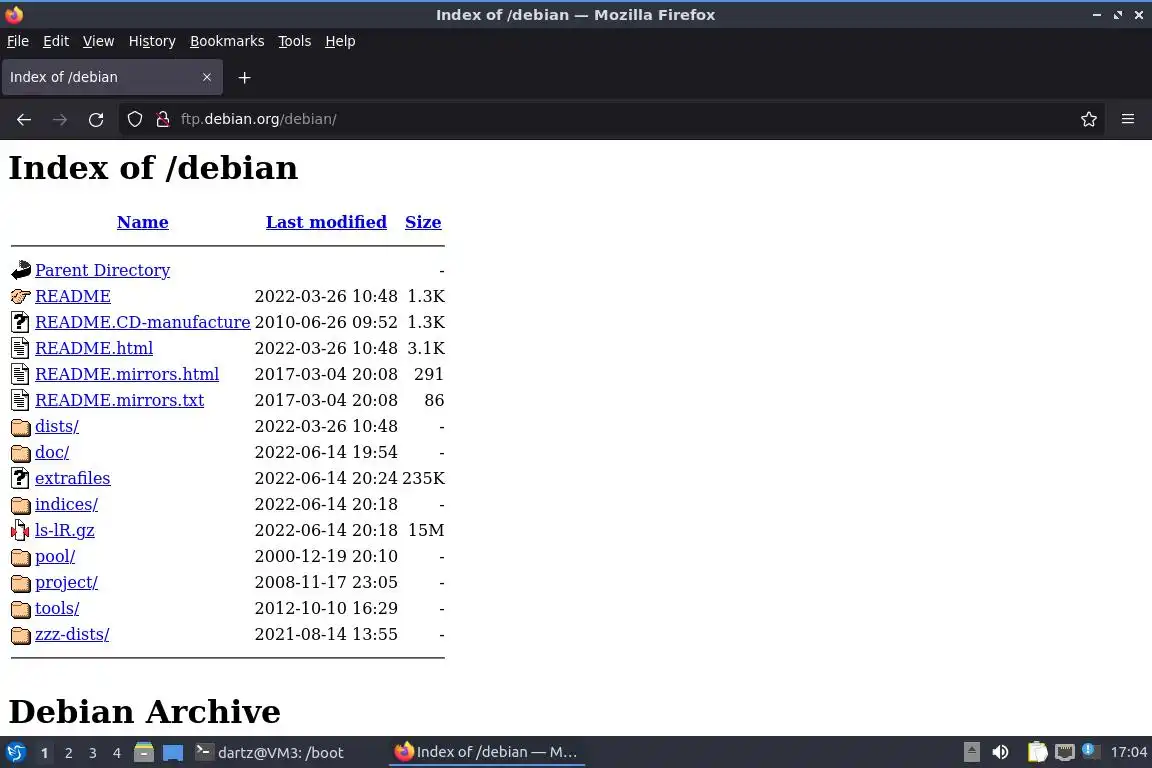Sort the listing by Size
The width and height of the screenshot is (1152, 768).
(x=423, y=222)
